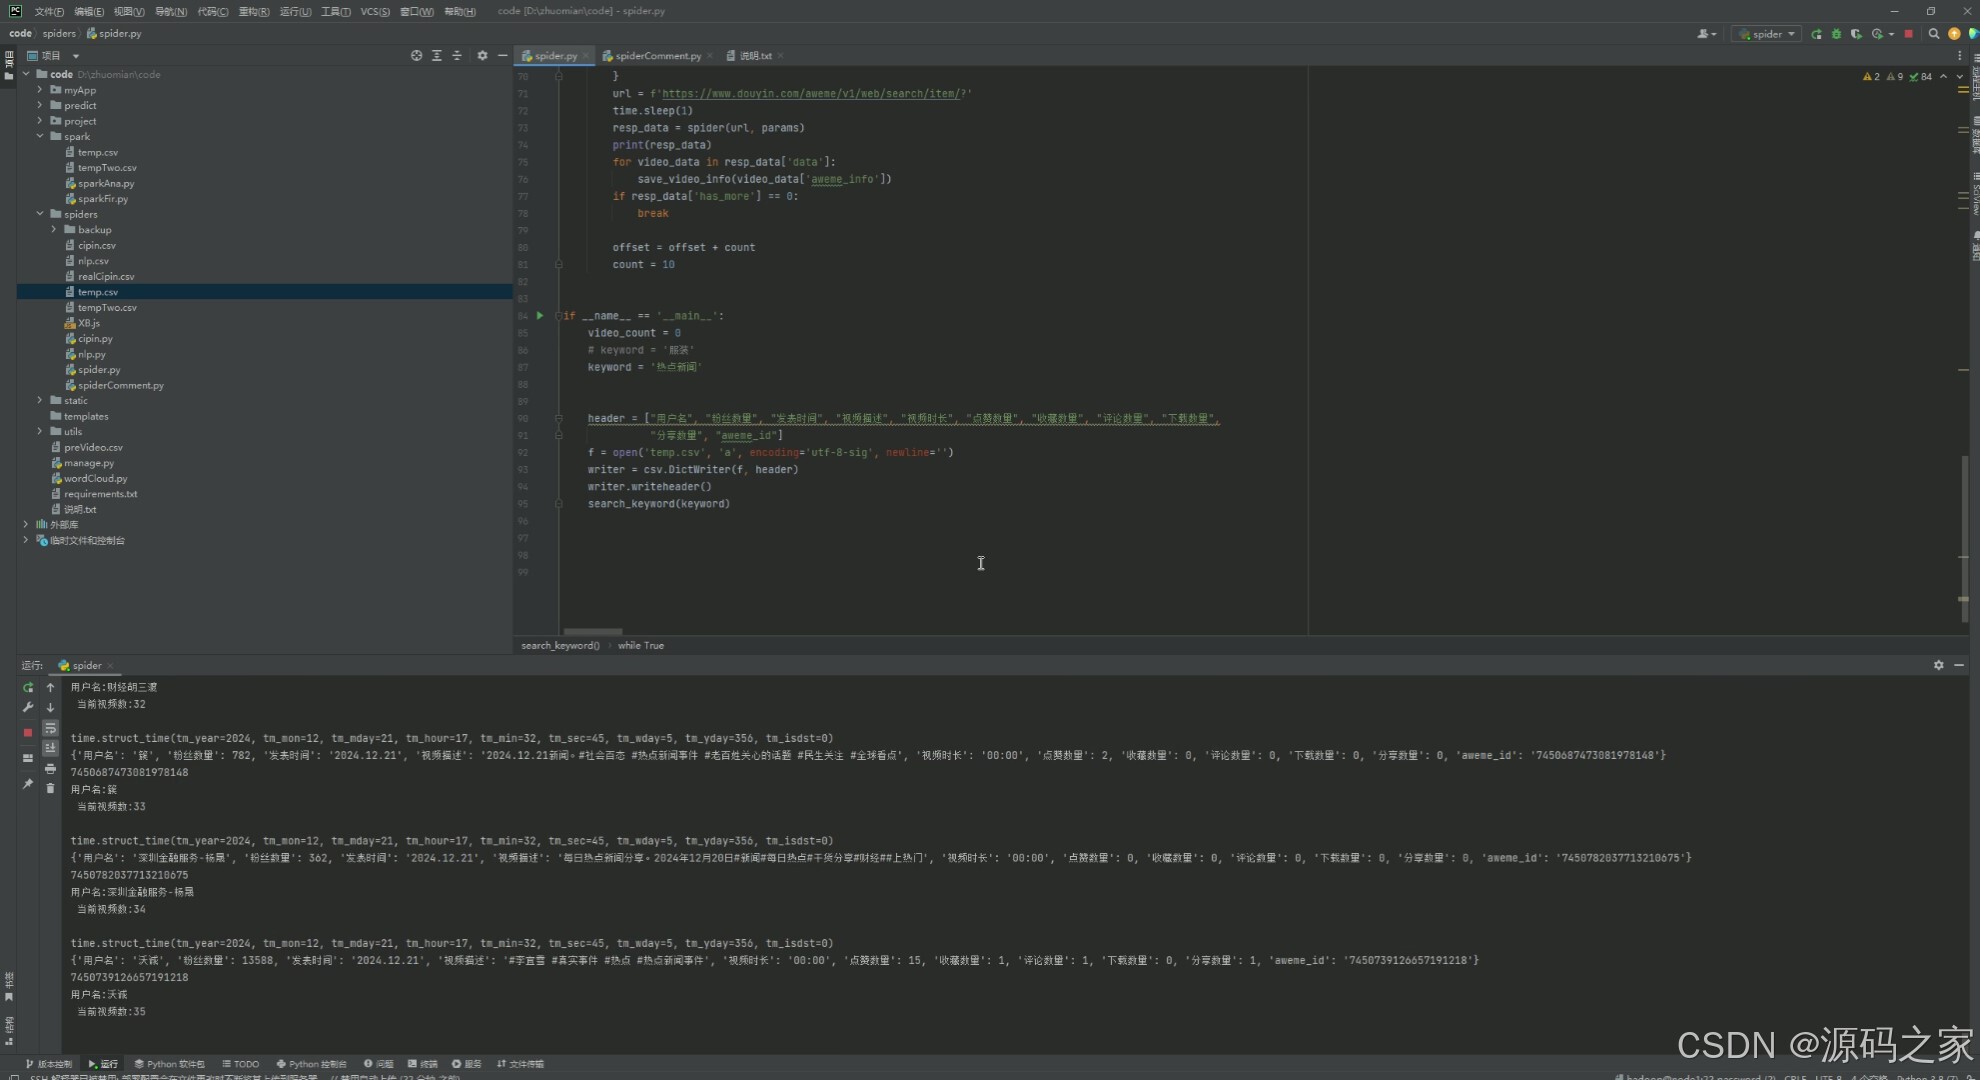The image size is (1980, 1080).
Task: Clear console output with the trash icon
Action: tap(50, 789)
